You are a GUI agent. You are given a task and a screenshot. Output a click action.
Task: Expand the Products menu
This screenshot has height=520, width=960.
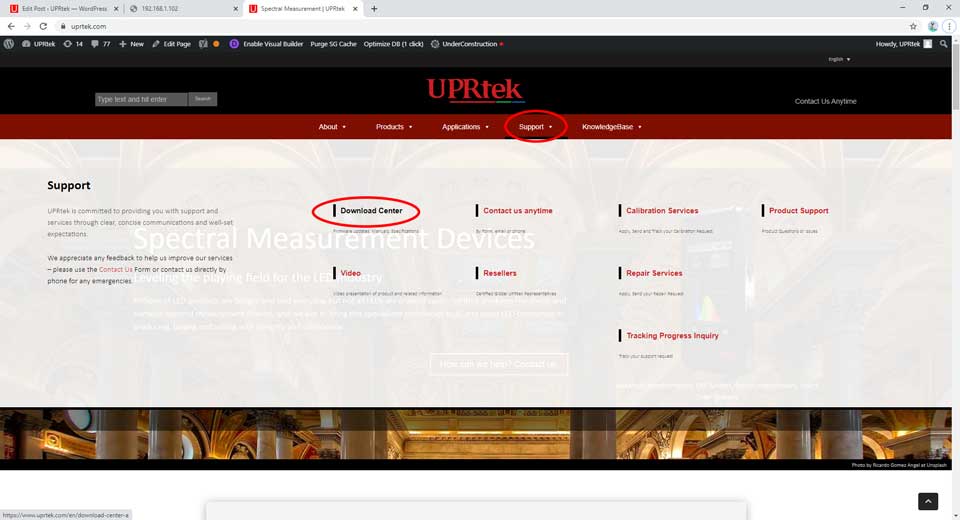click(394, 127)
